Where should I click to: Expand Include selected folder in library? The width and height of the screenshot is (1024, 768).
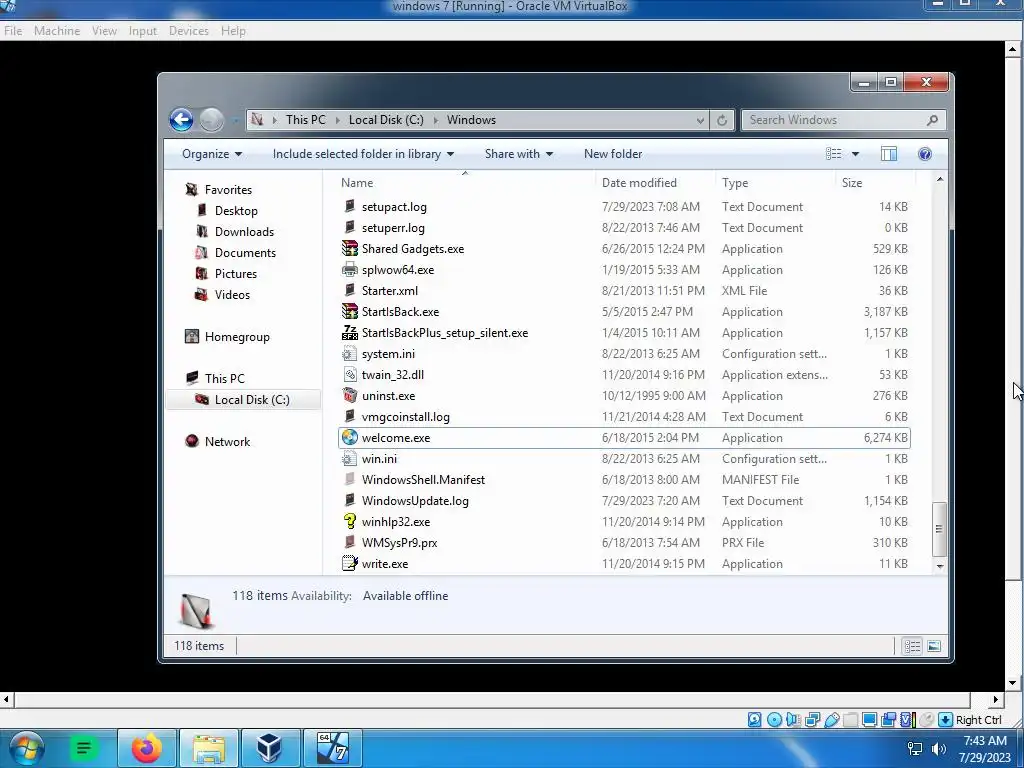point(363,154)
